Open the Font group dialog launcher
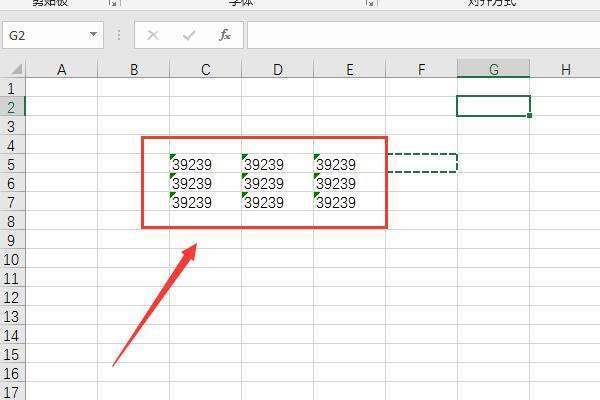This screenshot has width=600, height=400. 371,4
